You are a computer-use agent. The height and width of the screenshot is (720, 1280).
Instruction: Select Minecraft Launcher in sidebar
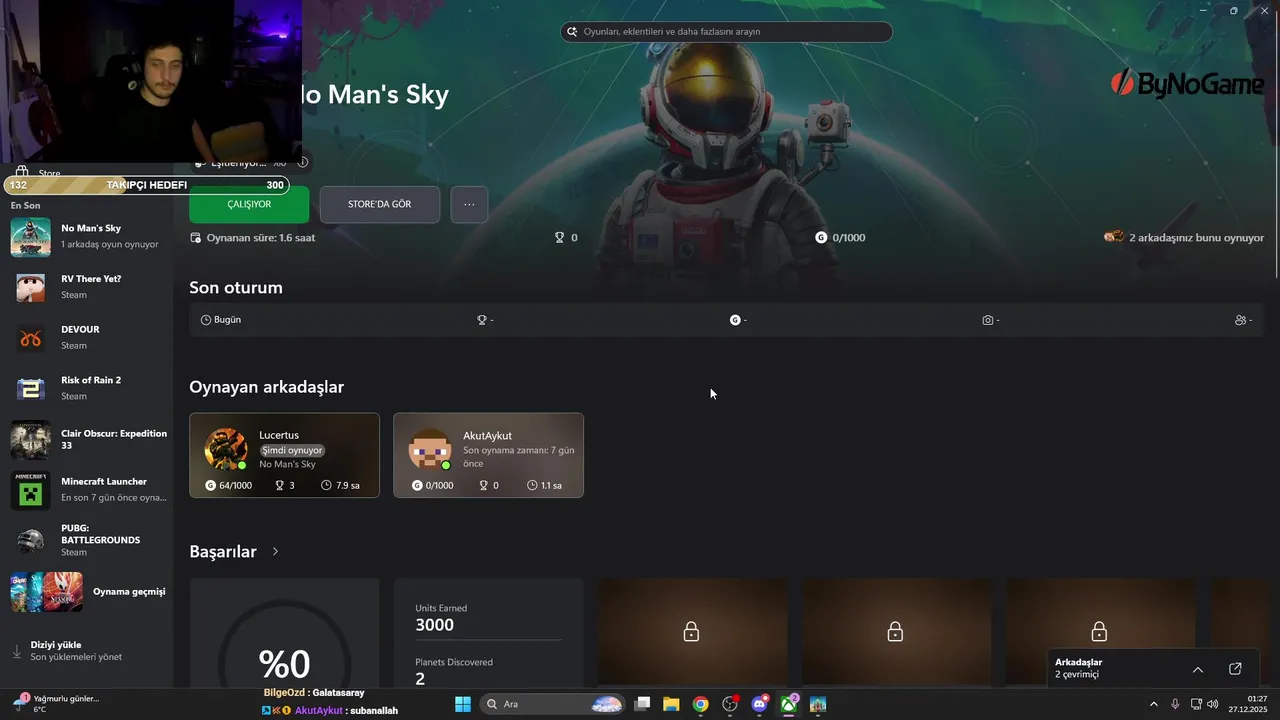point(87,489)
